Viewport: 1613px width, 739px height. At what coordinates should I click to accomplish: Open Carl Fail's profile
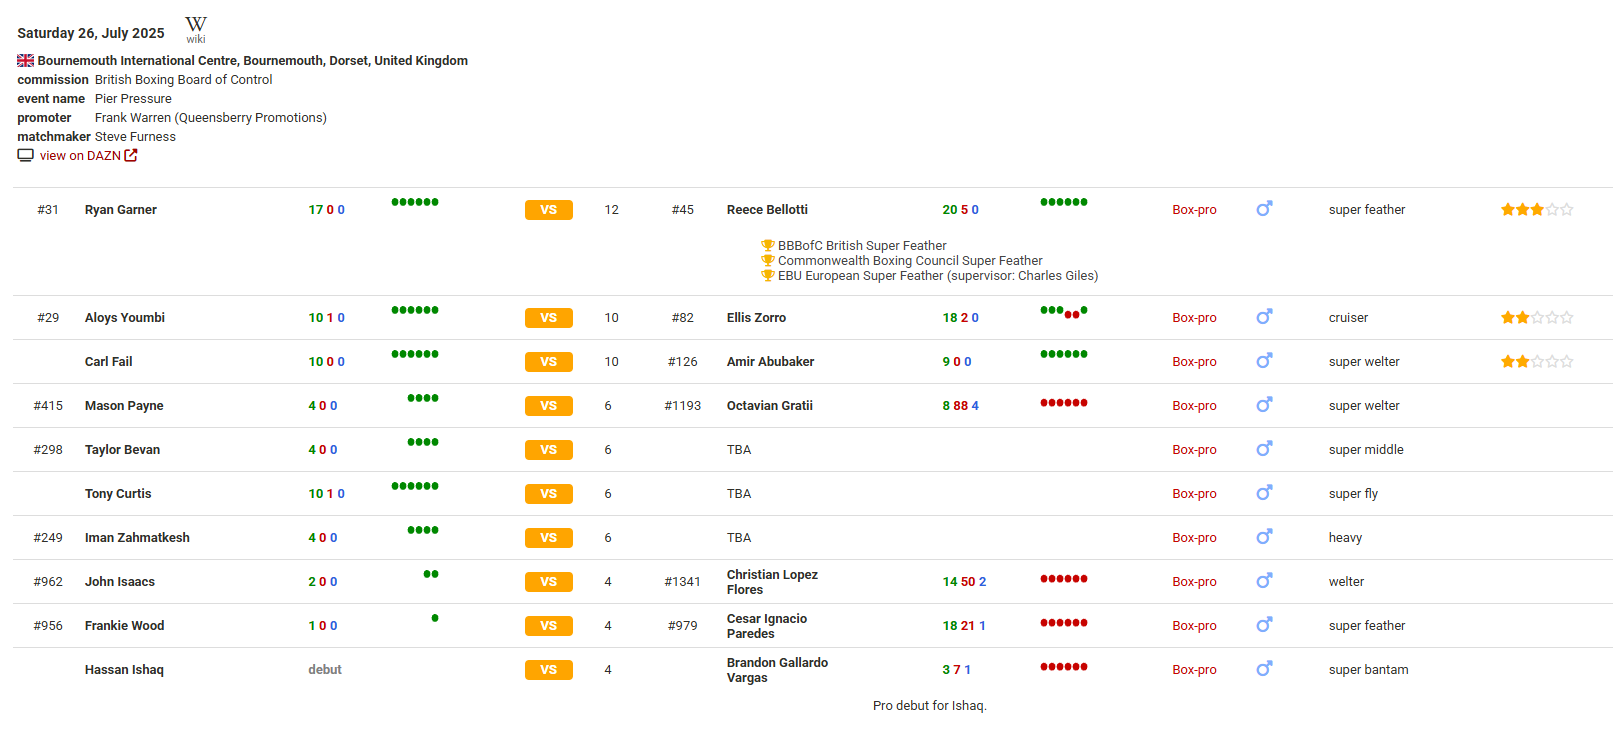pyautogui.click(x=108, y=362)
